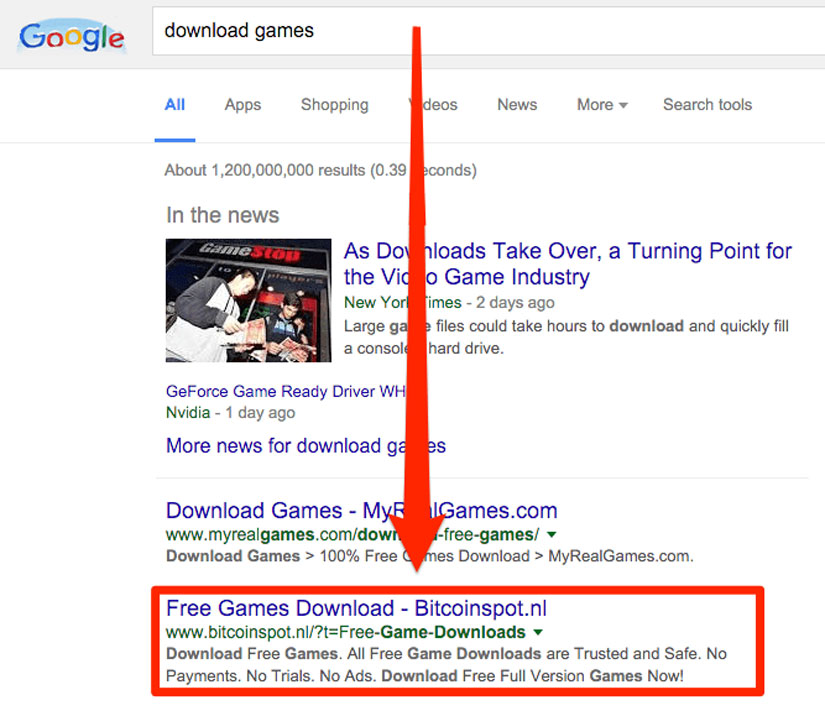Click the GameStop news thumbnail image
Image resolution: width=825 pixels, height=716 pixels.
[248, 300]
